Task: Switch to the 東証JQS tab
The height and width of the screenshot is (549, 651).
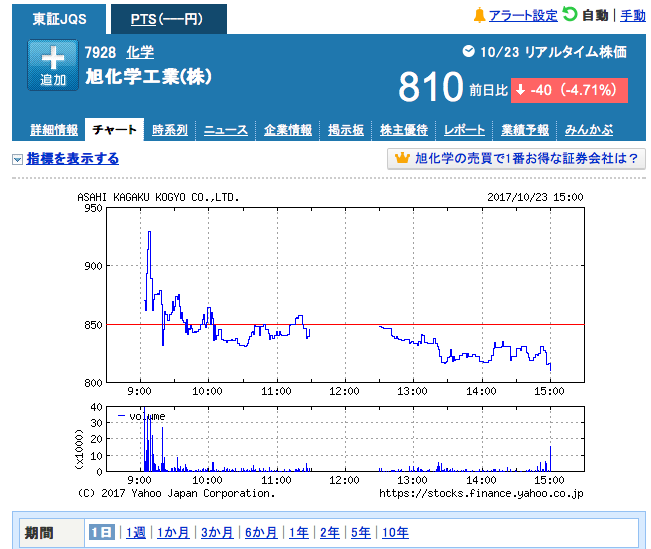Action: (x=59, y=19)
